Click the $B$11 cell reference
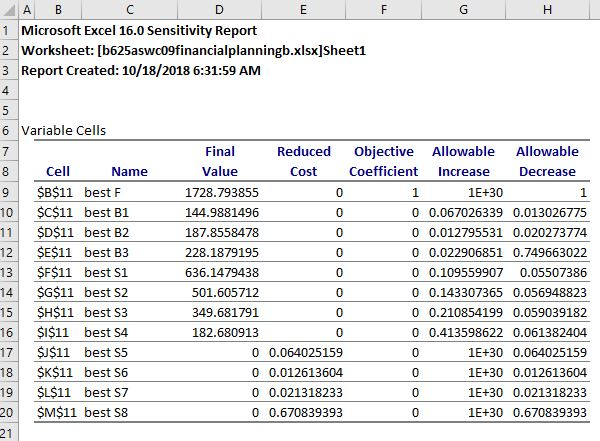The width and height of the screenshot is (600, 441). click(x=55, y=192)
